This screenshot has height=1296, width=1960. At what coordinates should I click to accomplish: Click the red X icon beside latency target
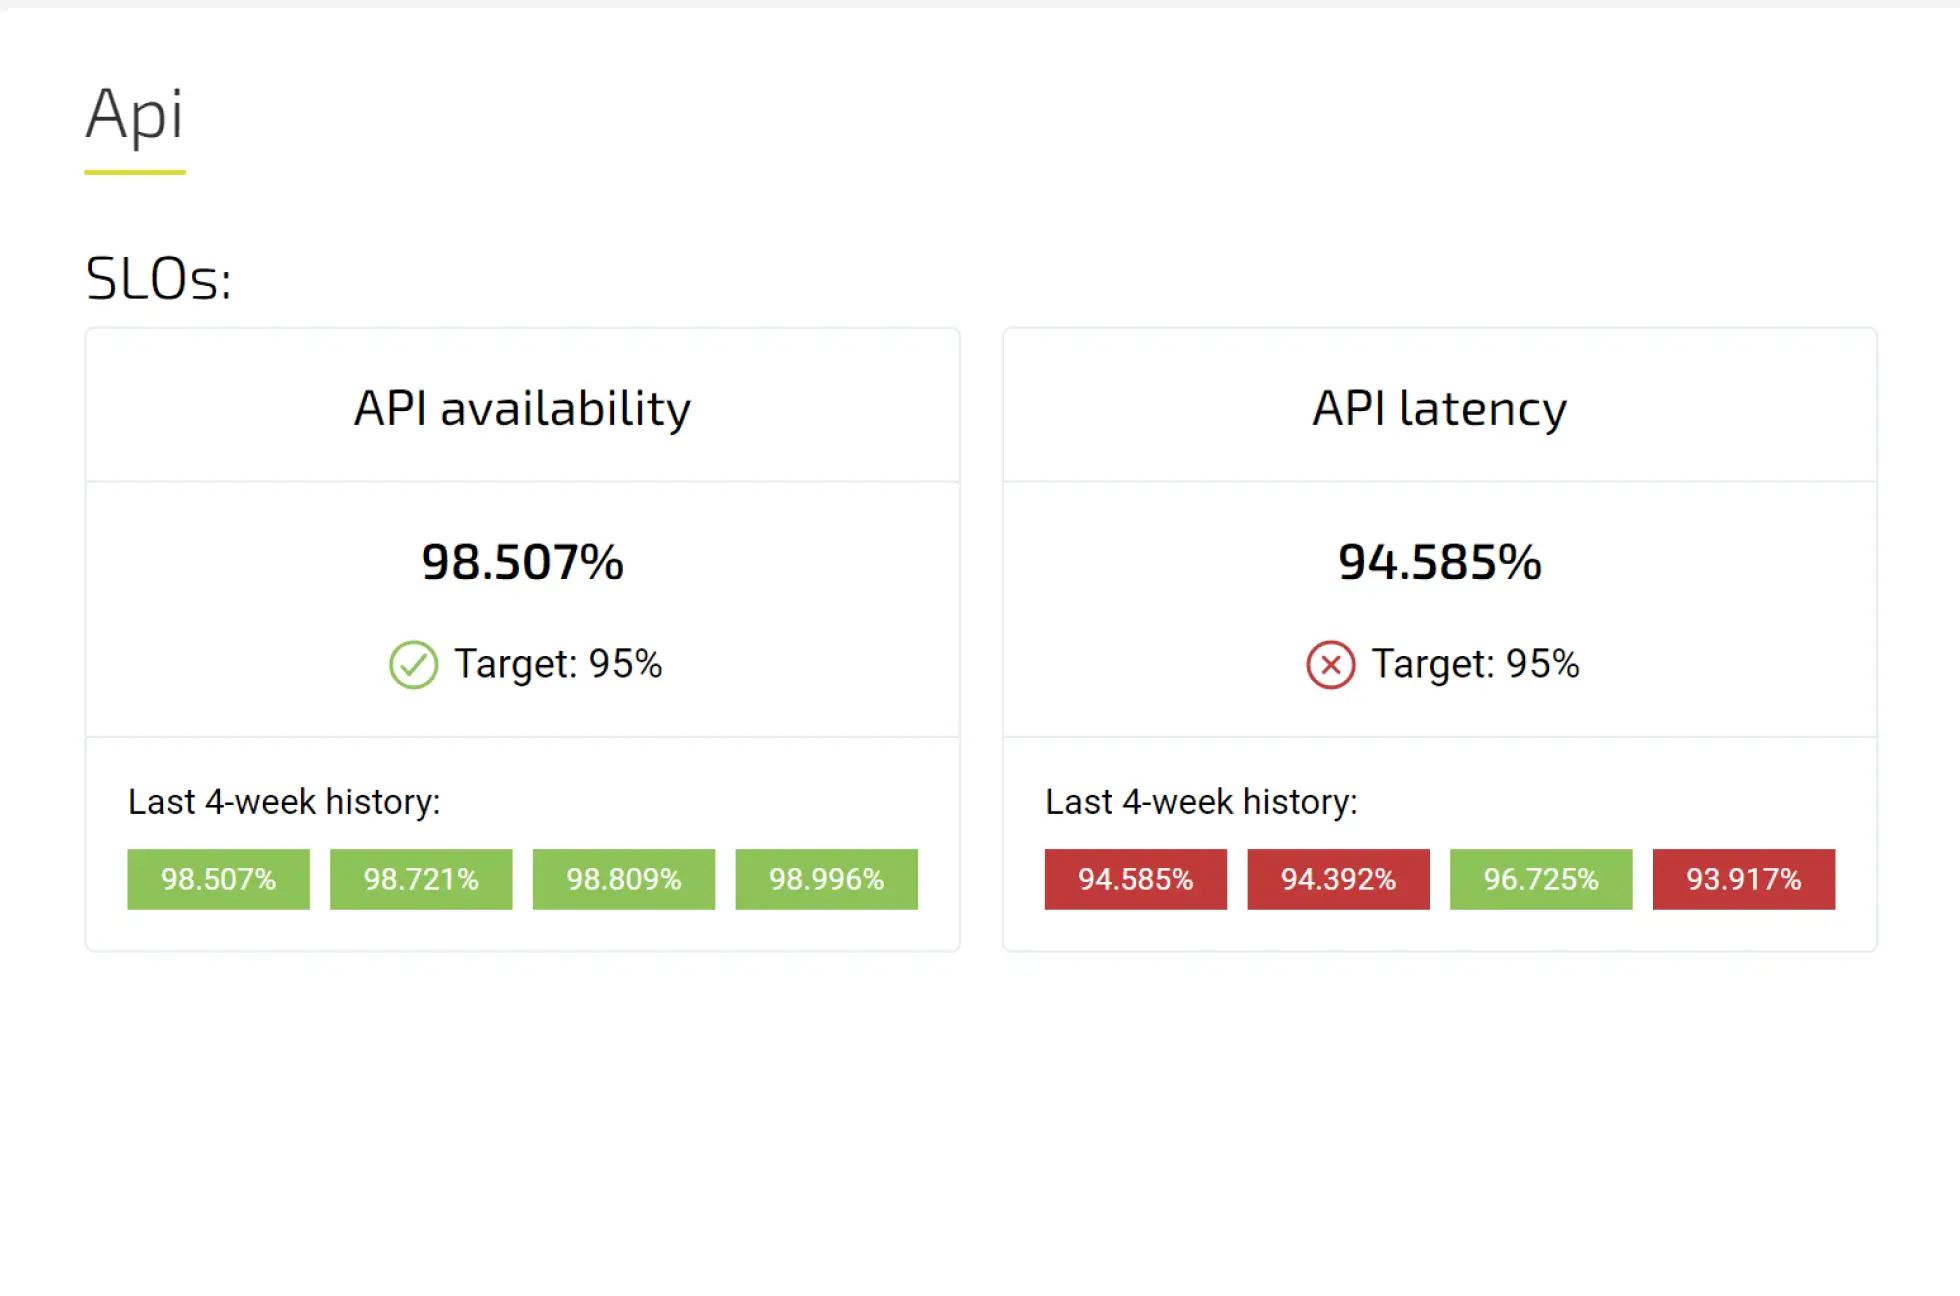[x=1330, y=664]
